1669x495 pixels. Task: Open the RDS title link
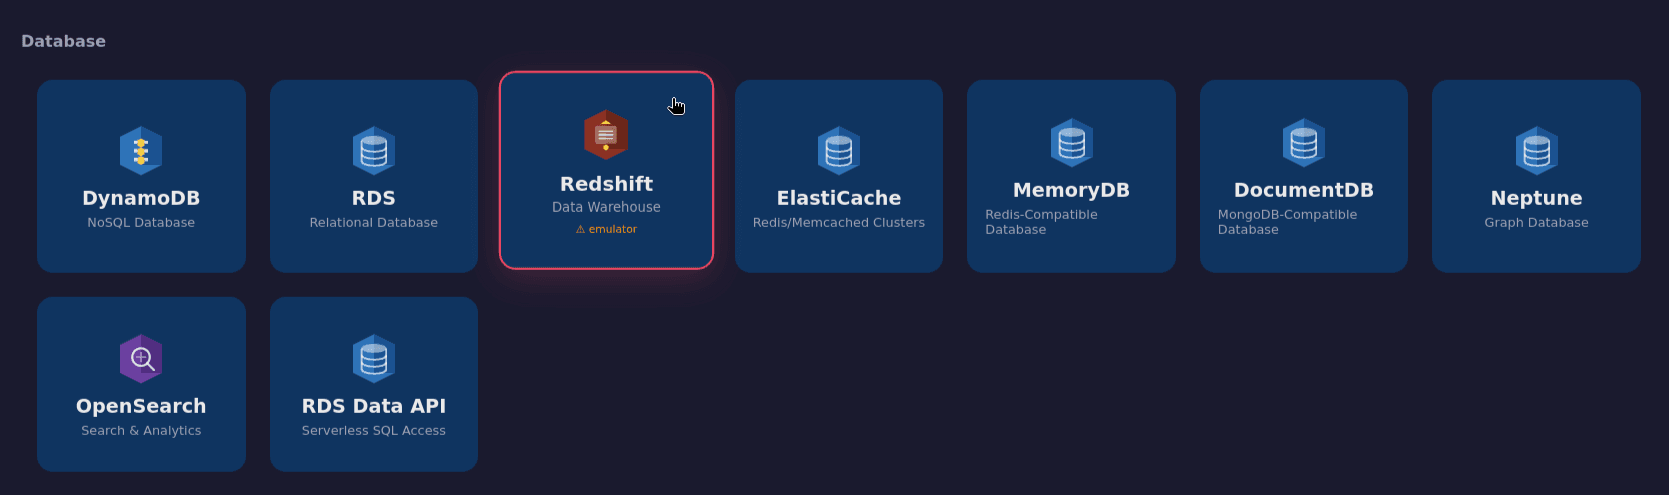(374, 198)
